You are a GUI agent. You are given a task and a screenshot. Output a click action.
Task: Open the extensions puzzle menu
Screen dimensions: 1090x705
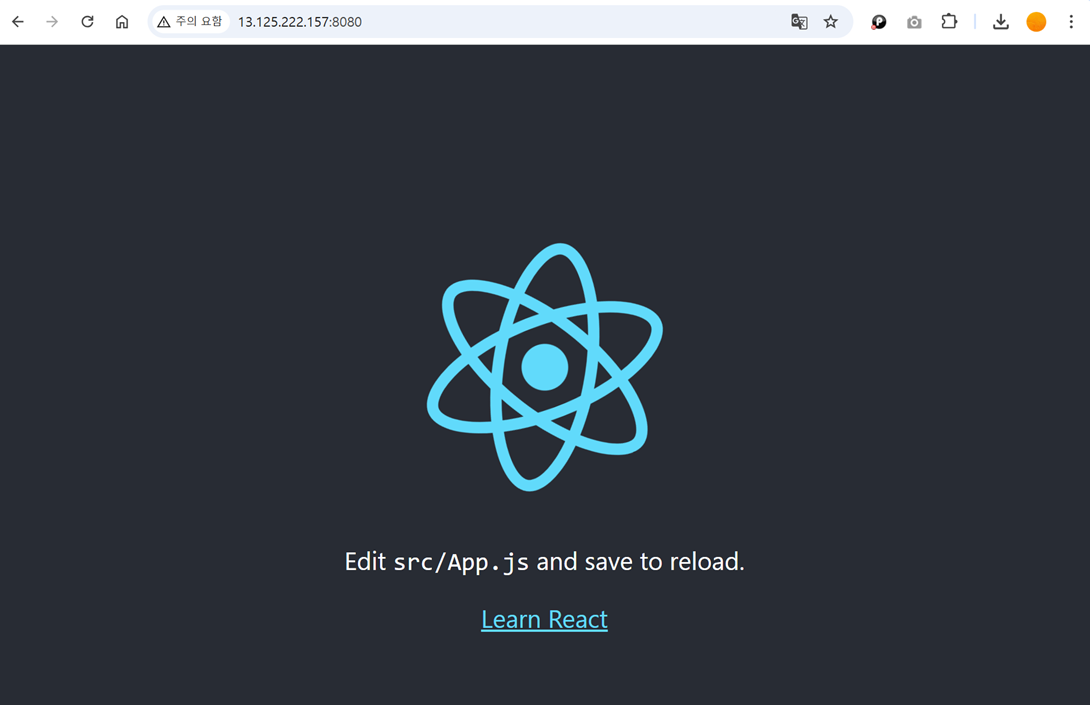949,22
